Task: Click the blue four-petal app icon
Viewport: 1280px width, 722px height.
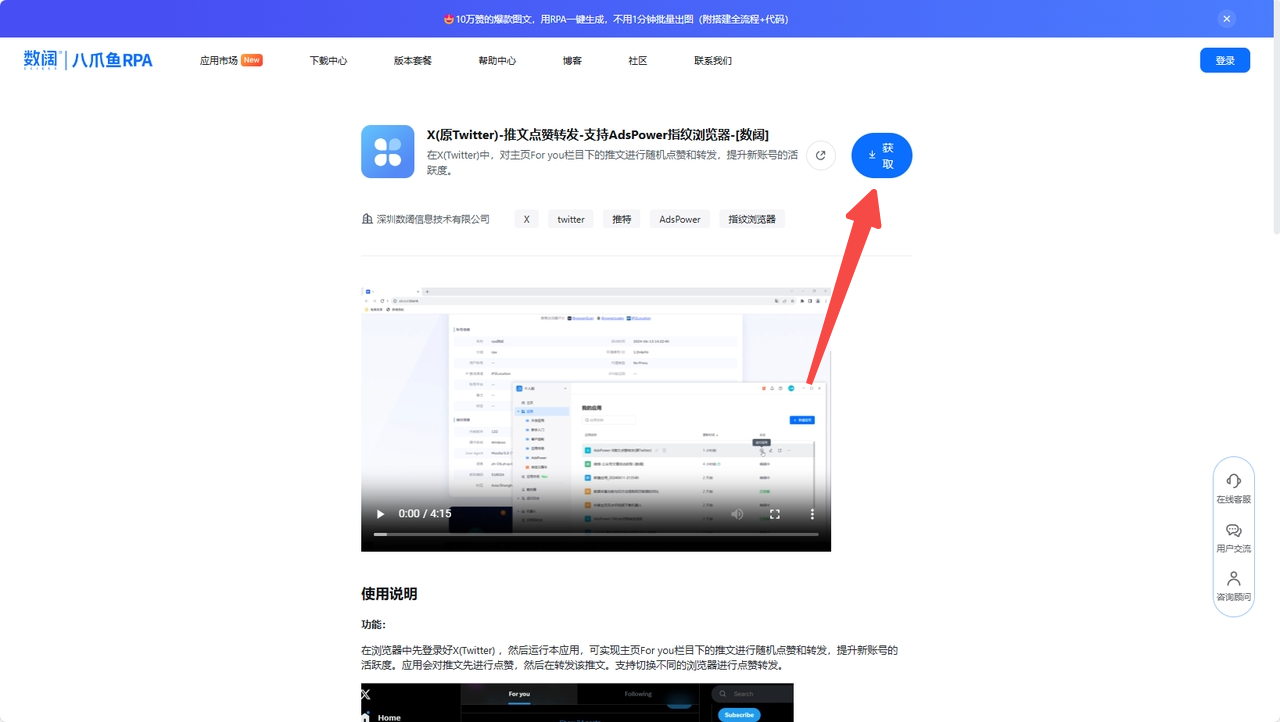Action: [388, 152]
